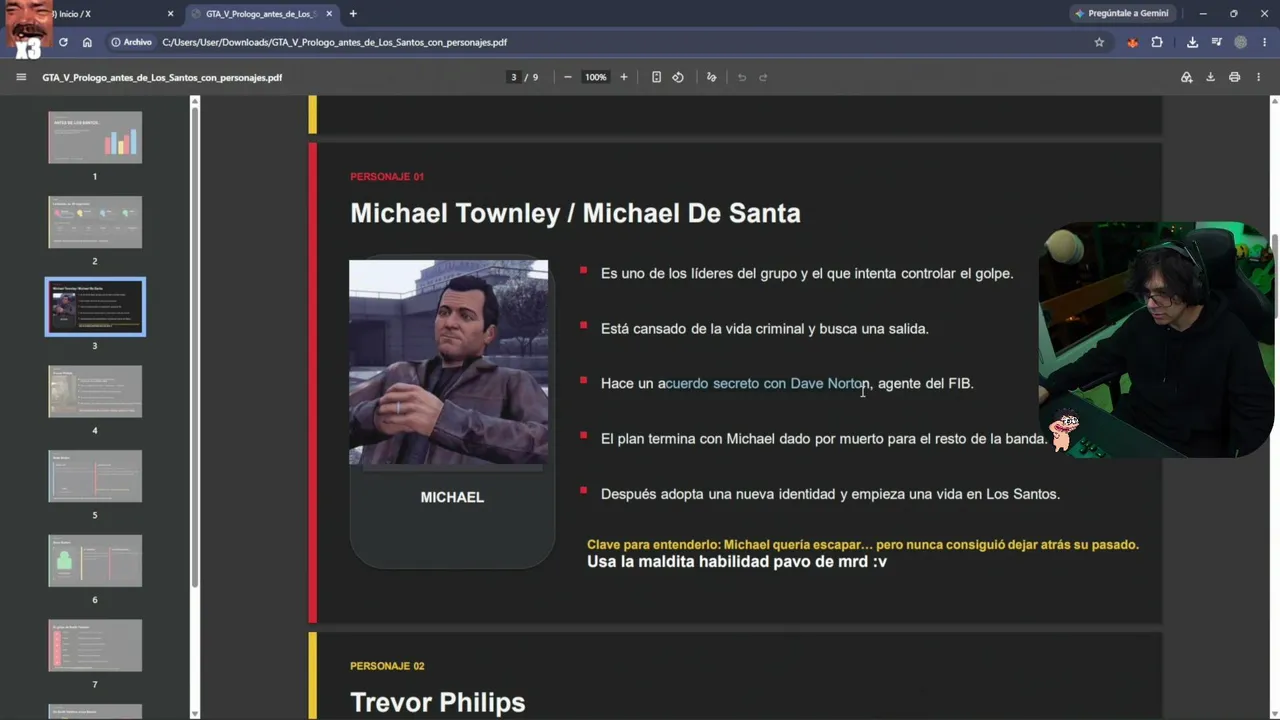This screenshot has width=1280, height=720.
Task: Click the Pregúntale a Gemini button
Action: tap(1120, 13)
